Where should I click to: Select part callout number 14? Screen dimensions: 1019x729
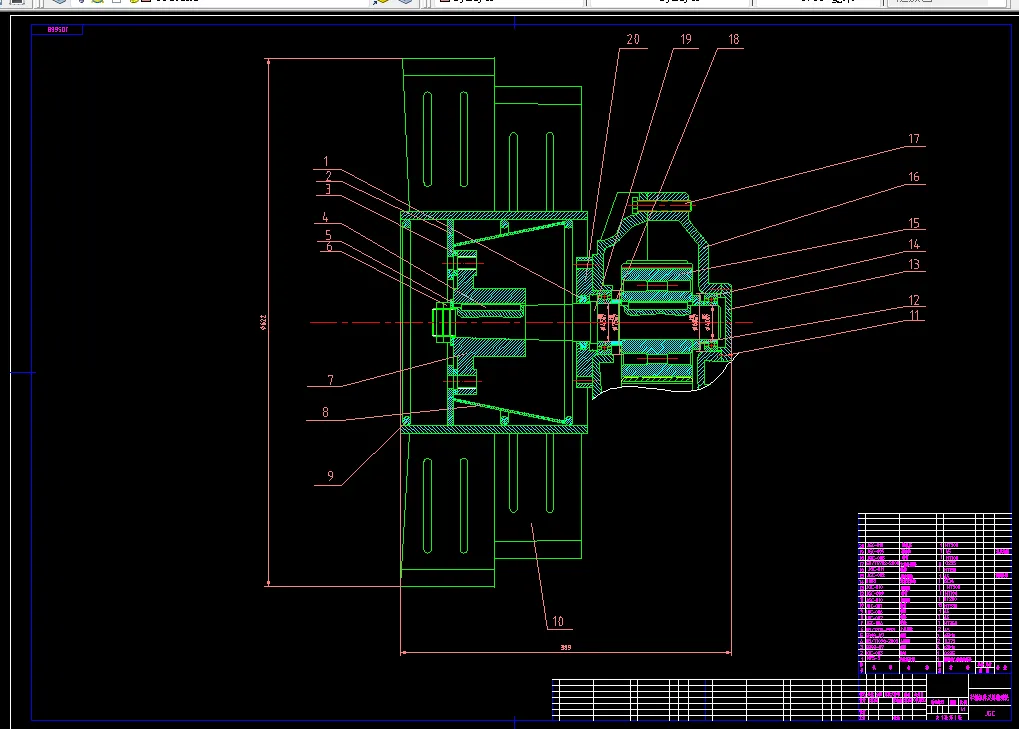914,244
